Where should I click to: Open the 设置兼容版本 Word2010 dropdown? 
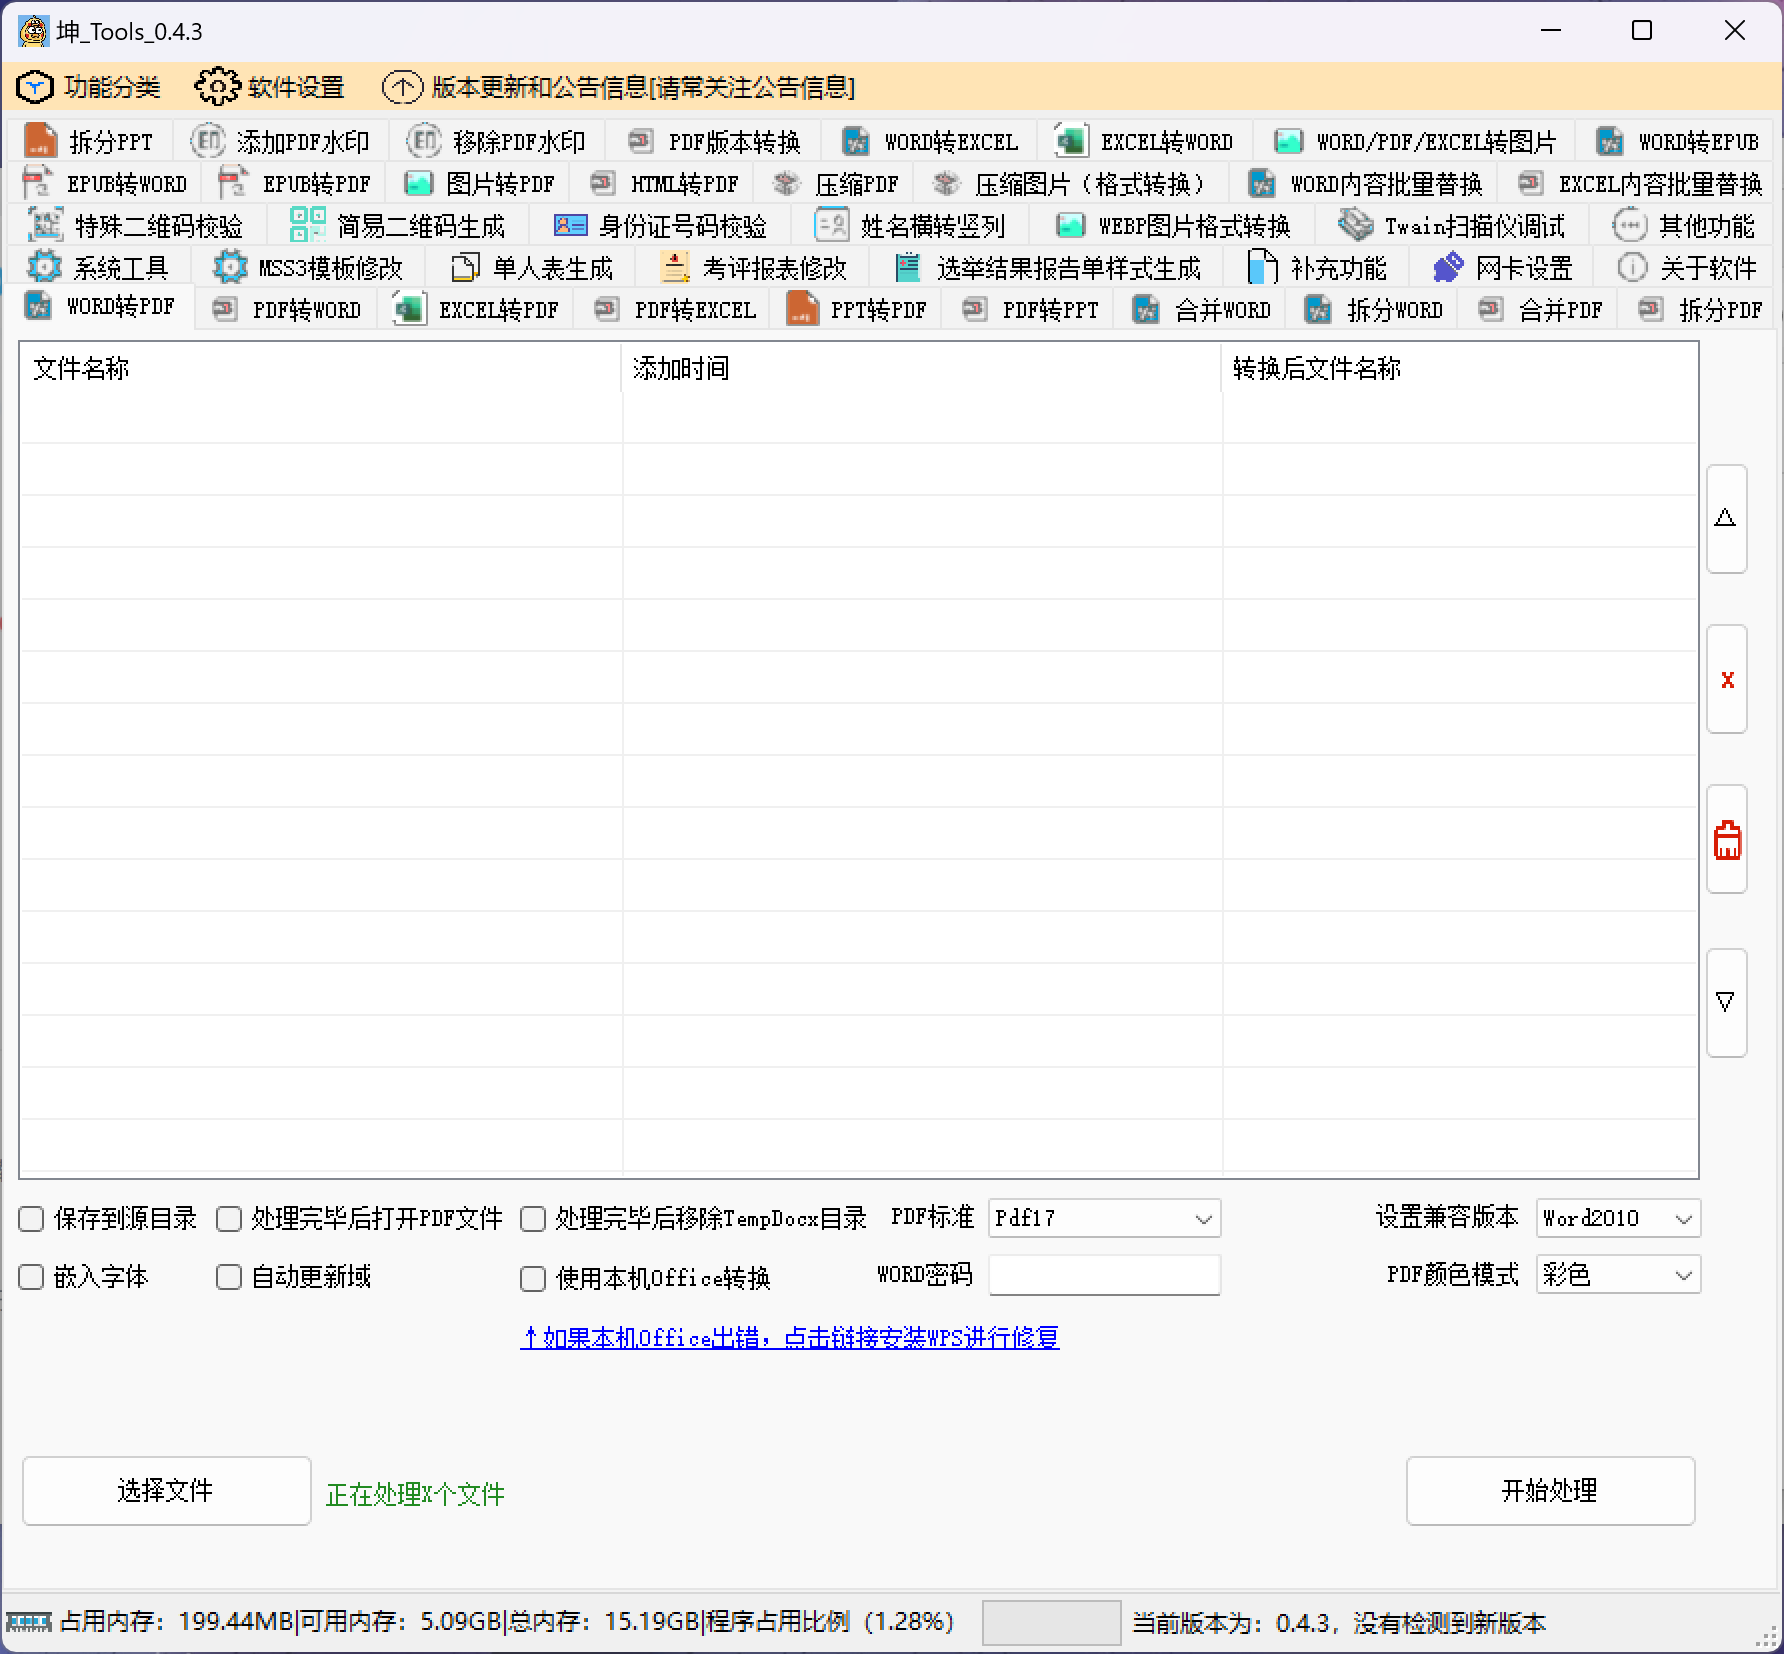[1683, 1219]
